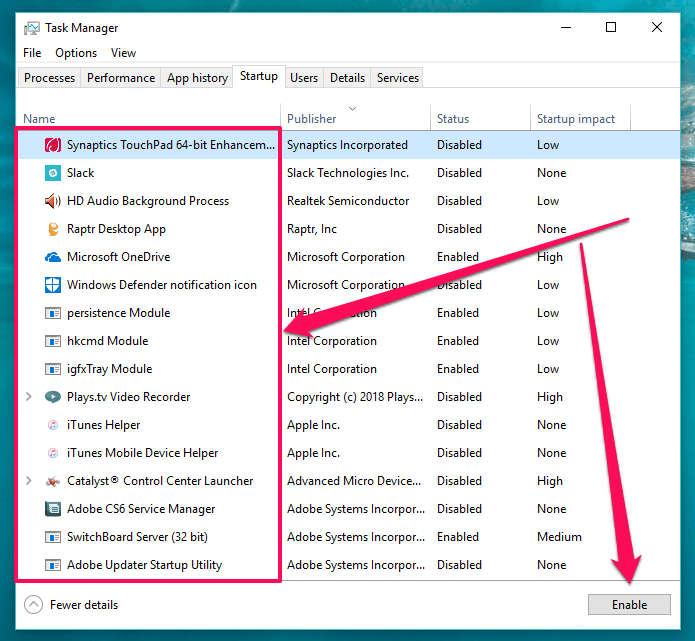Select the Startup tab
The height and width of the screenshot is (641, 695).
tap(259, 76)
